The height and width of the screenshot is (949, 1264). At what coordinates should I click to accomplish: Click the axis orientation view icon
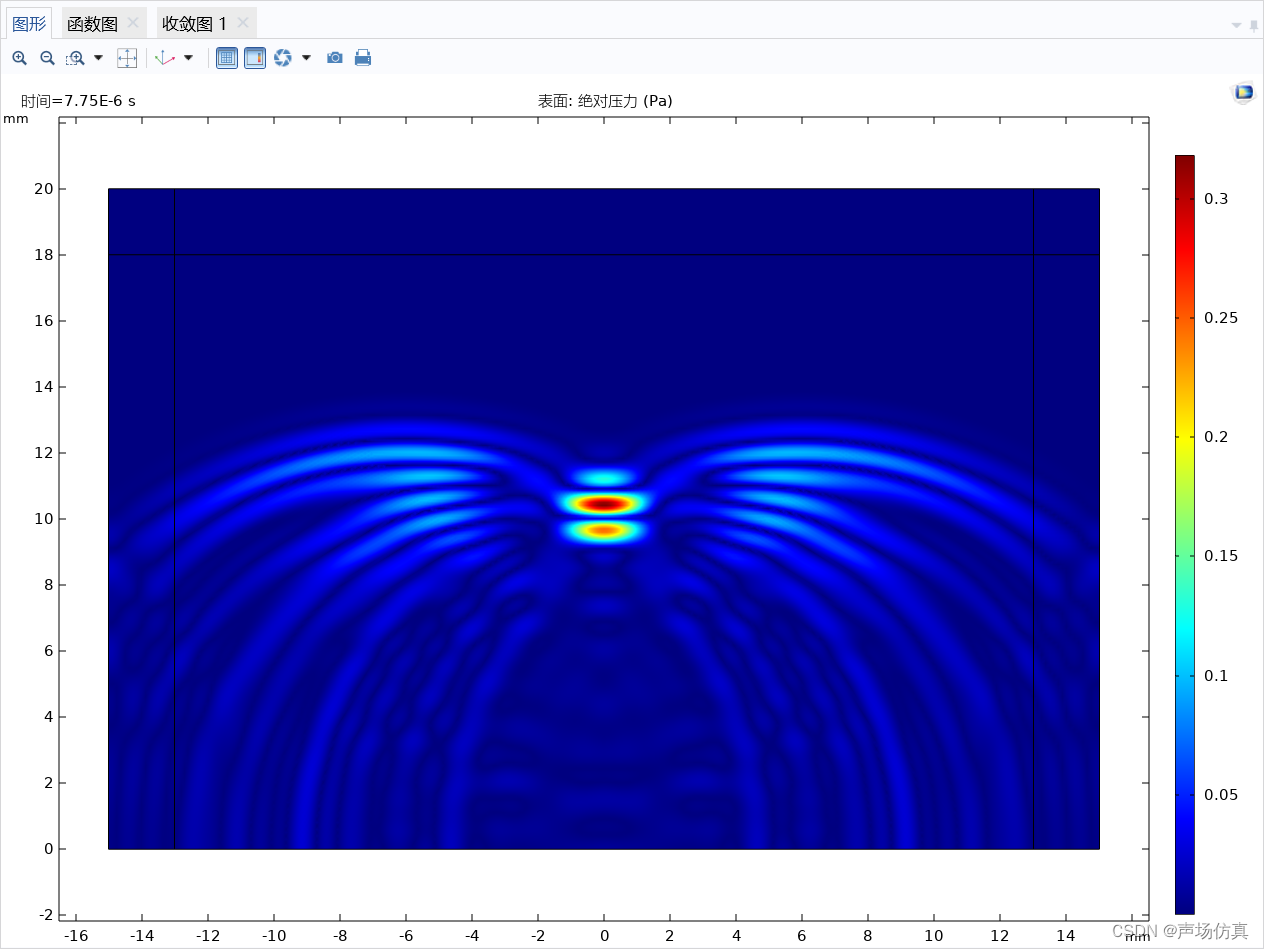[x=164, y=58]
